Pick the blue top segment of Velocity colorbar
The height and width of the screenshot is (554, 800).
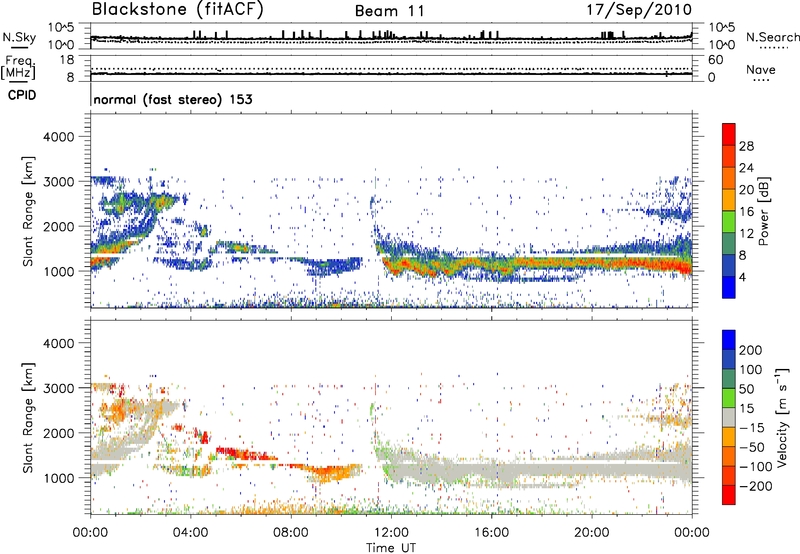(x=729, y=340)
